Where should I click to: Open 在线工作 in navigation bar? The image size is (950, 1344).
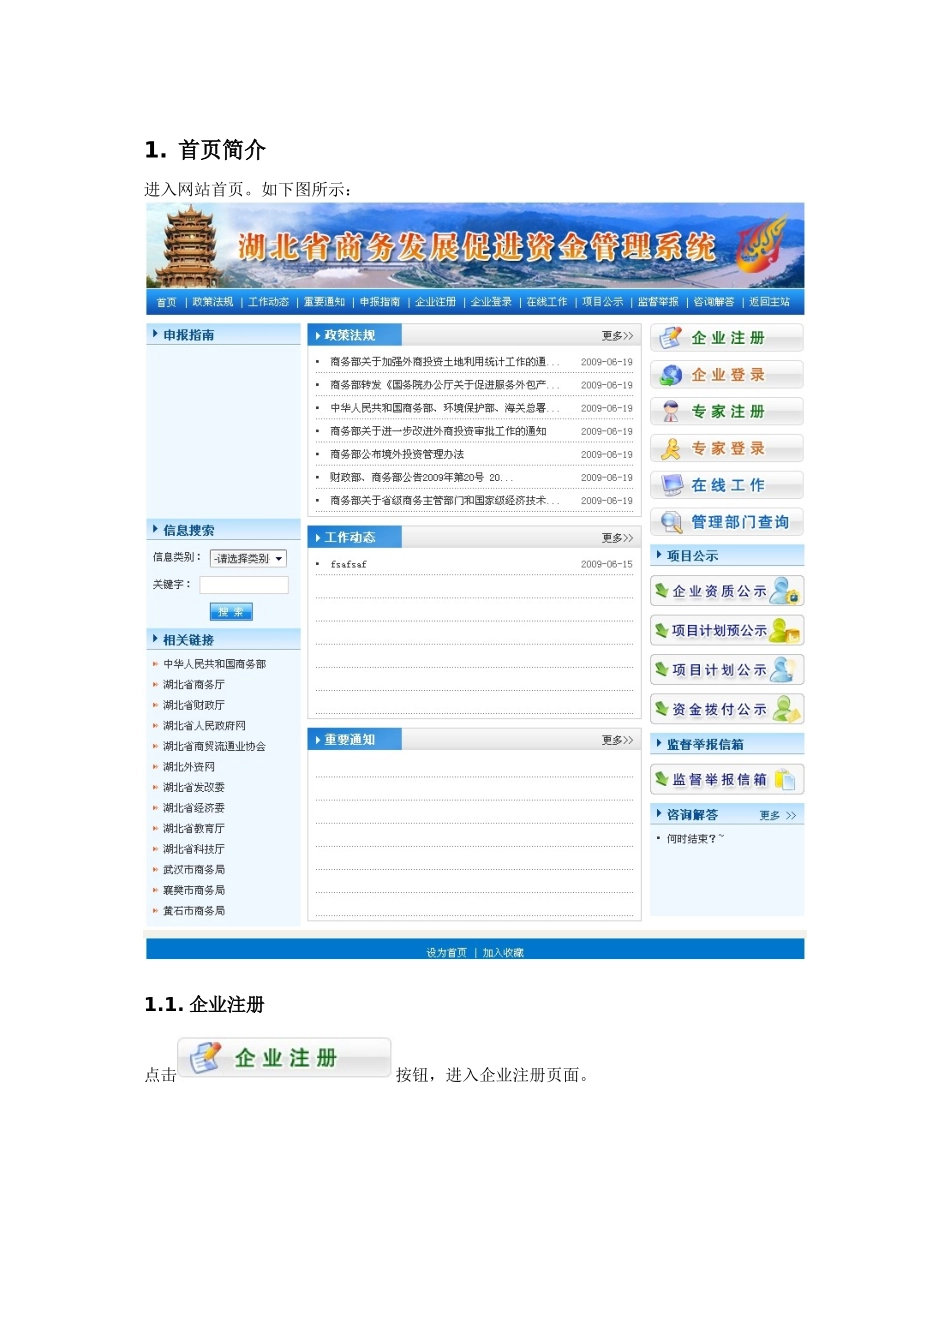[547, 302]
